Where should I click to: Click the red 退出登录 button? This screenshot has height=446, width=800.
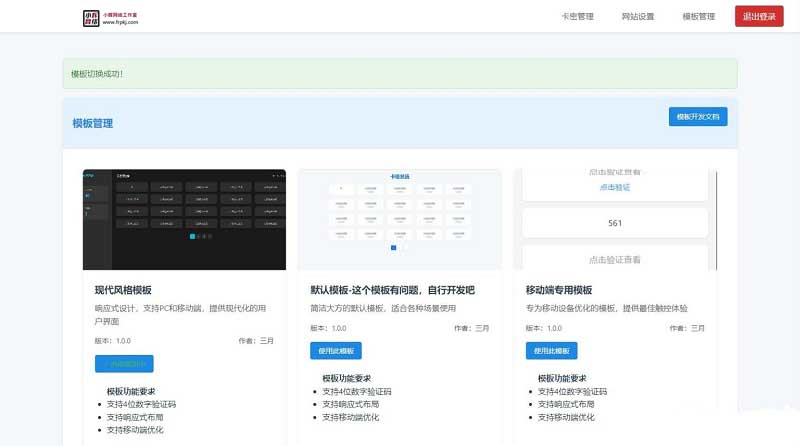point(759,16)
